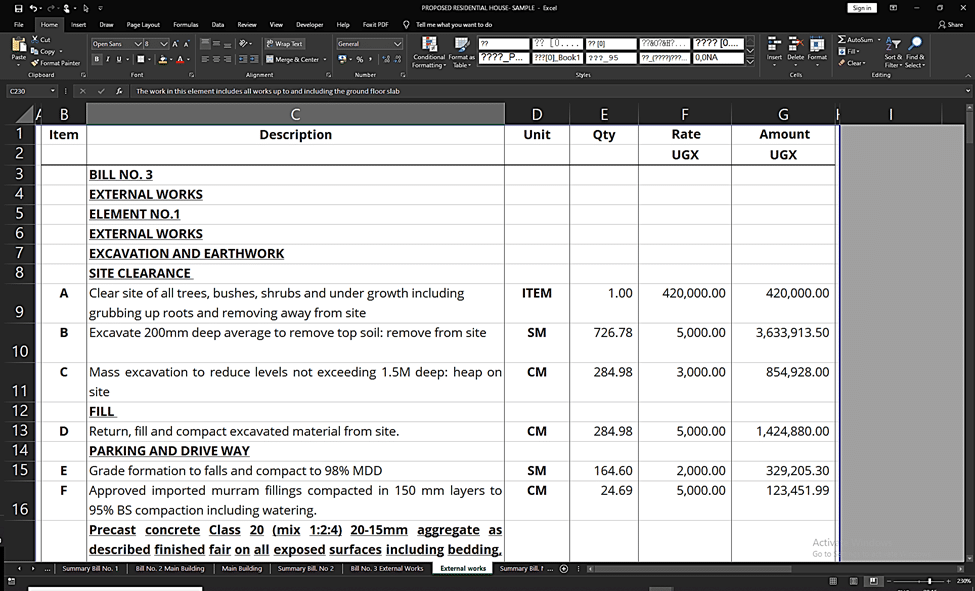Switch to Page Layout view in status bar
Viewport: 975px width, 591px height.
[x=853, y=581]
